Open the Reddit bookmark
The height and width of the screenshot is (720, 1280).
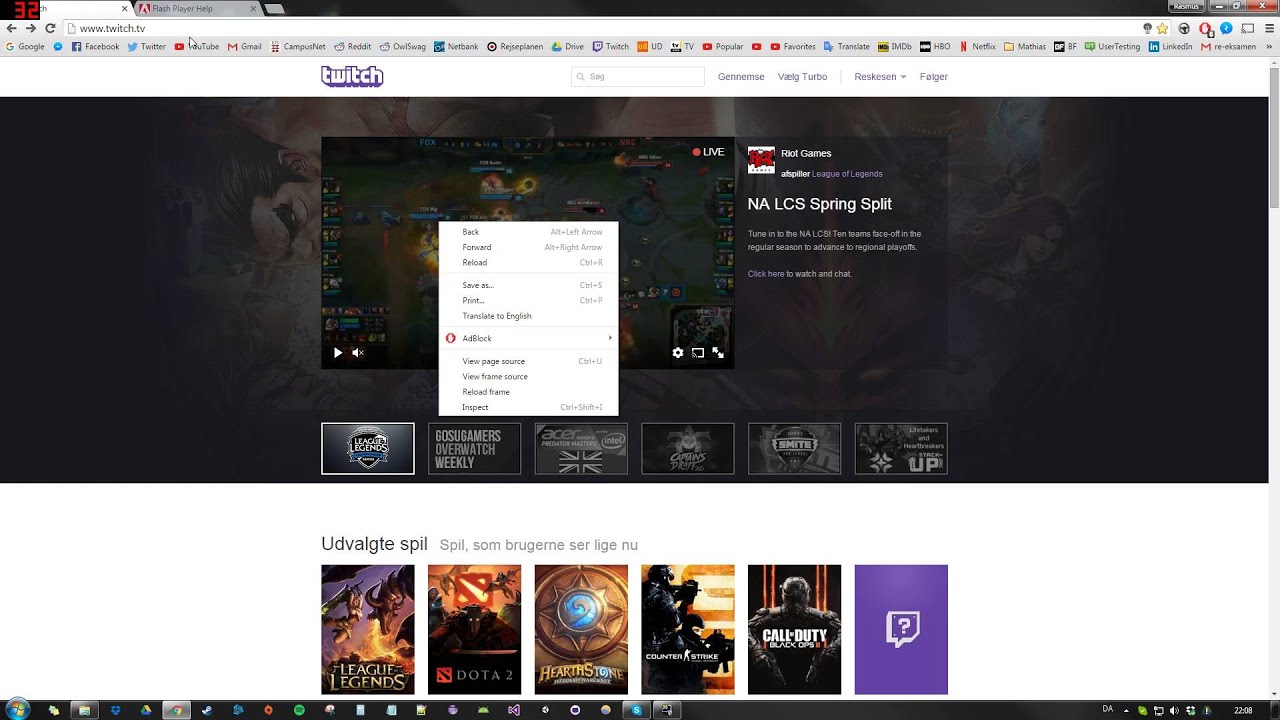coord(353,46)
